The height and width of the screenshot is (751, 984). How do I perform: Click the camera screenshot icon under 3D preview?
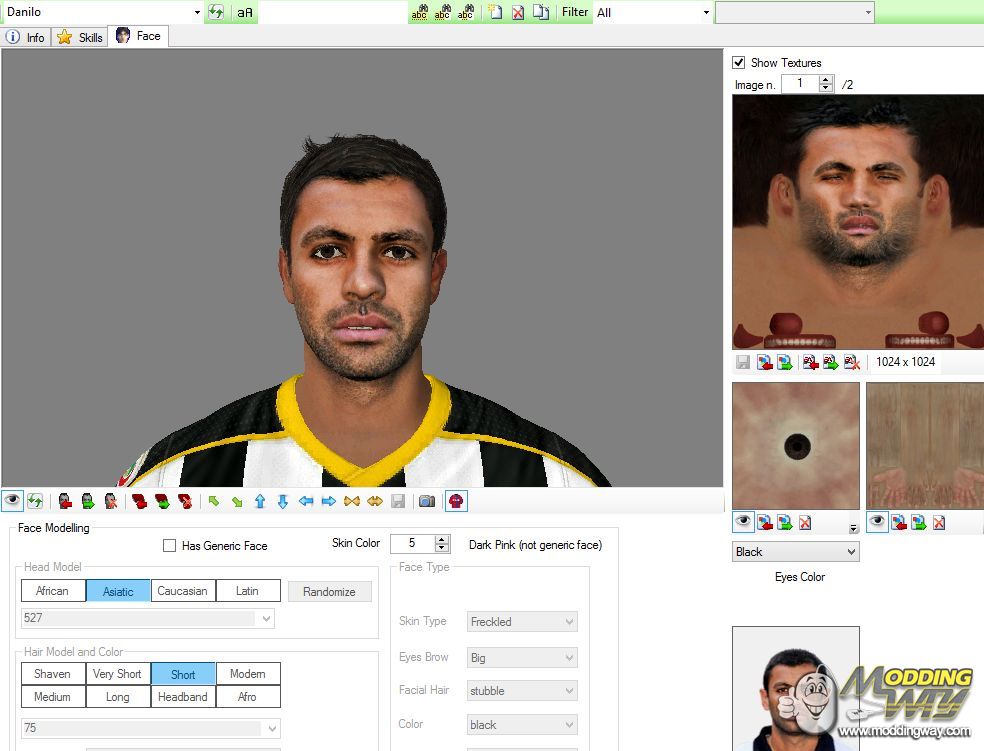point(427,501)
